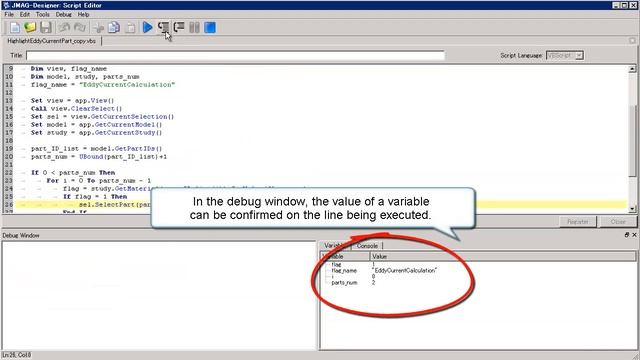Screen dimensions: 640x360
Task: Maximize the Script Editor window
Action: coord(624,5)
